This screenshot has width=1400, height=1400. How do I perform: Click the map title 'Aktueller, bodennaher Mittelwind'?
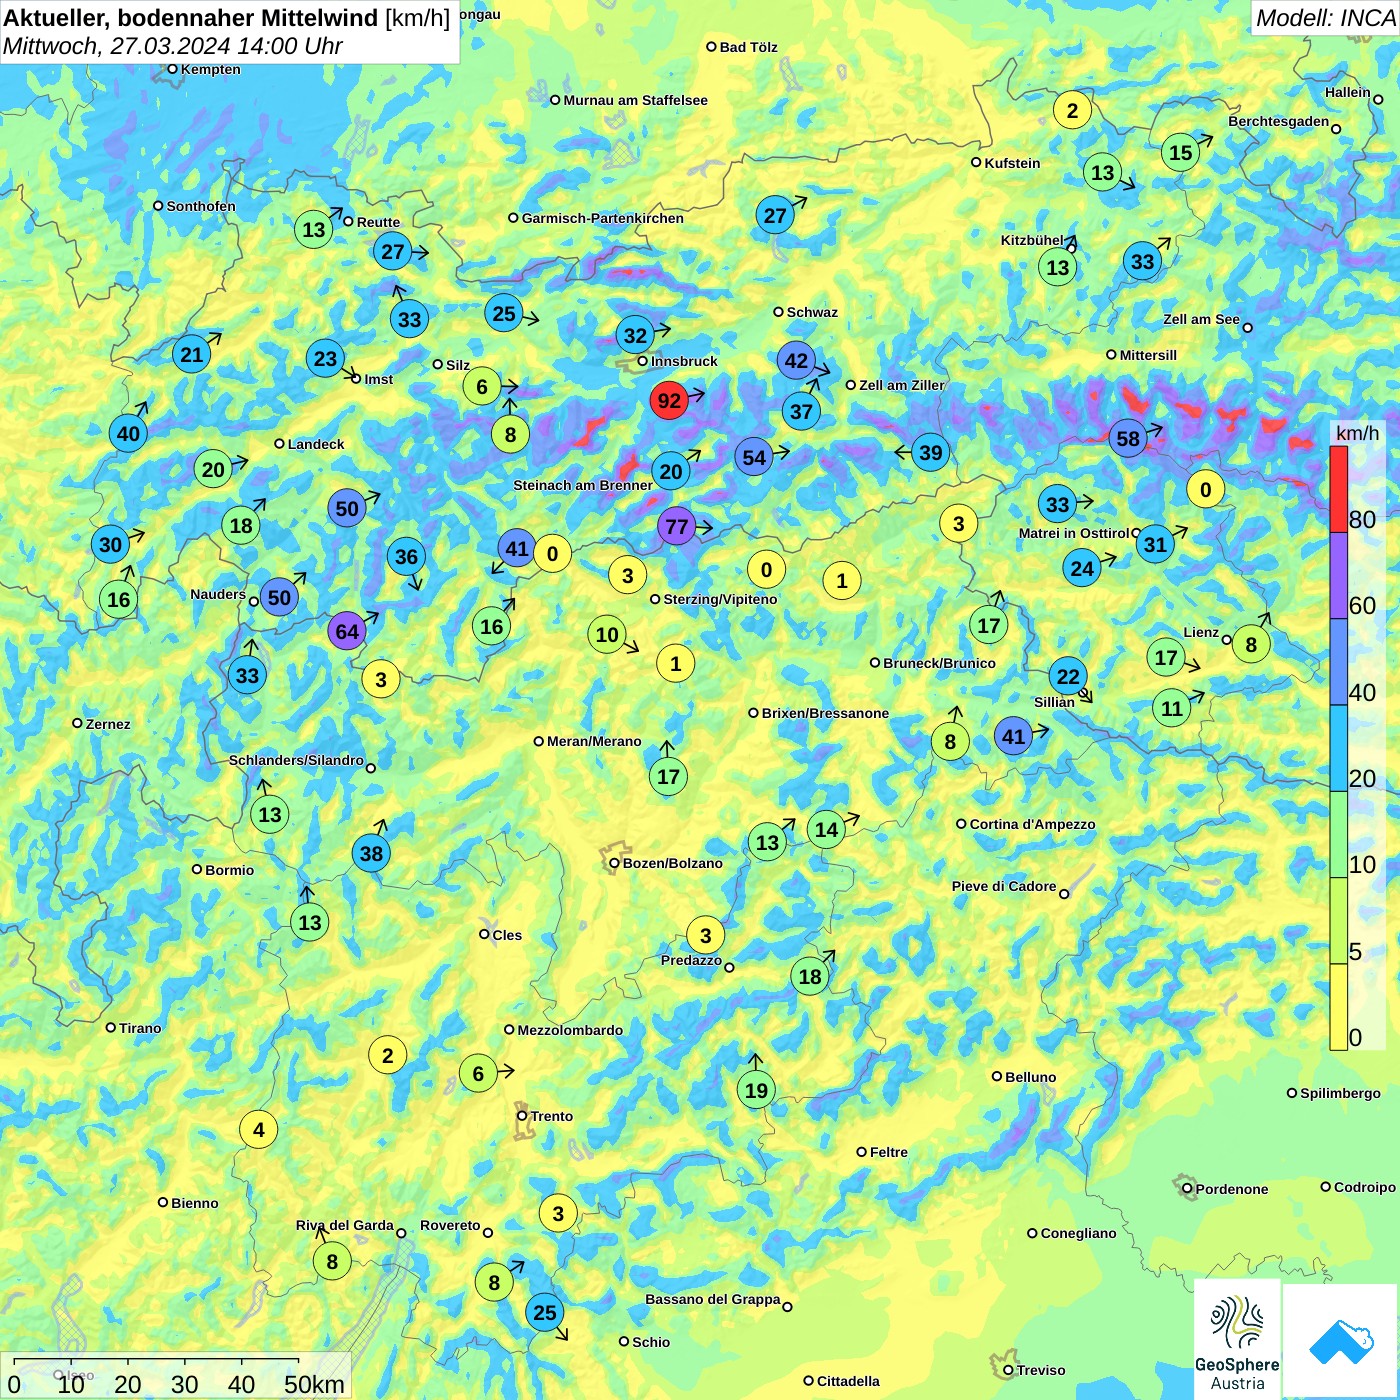[192, 18]
